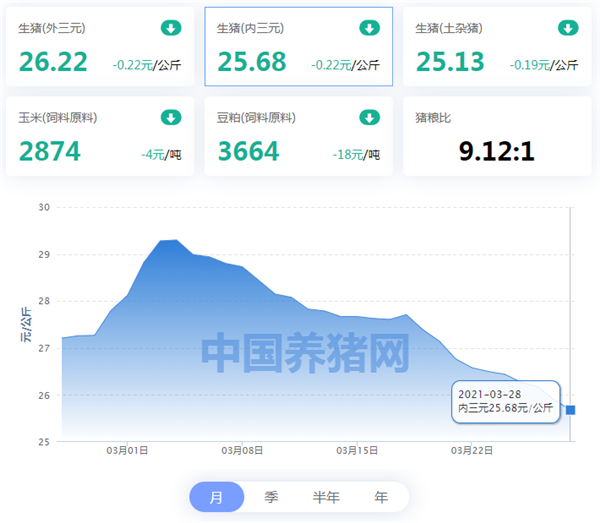
Task: Click the -0.19元/公斤 change value
Action: pyautogui.click(x=544, y=65)
